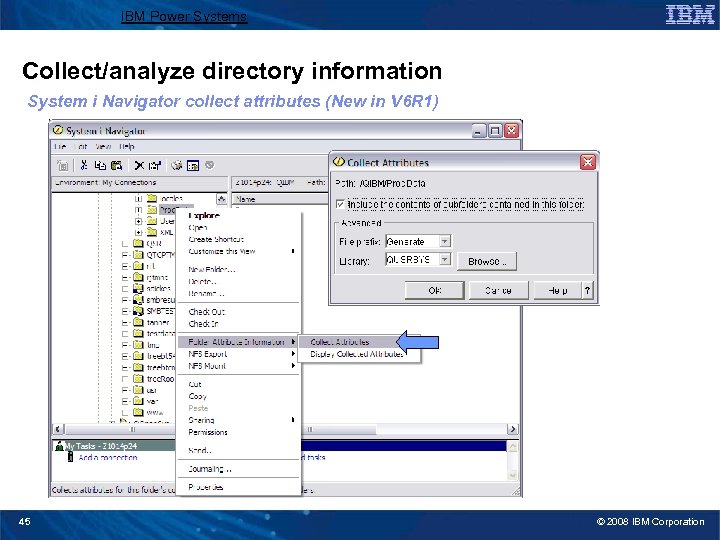Click the smbresu shared folder icon
This screenshot has height=540, width=720.
[138, 299]
